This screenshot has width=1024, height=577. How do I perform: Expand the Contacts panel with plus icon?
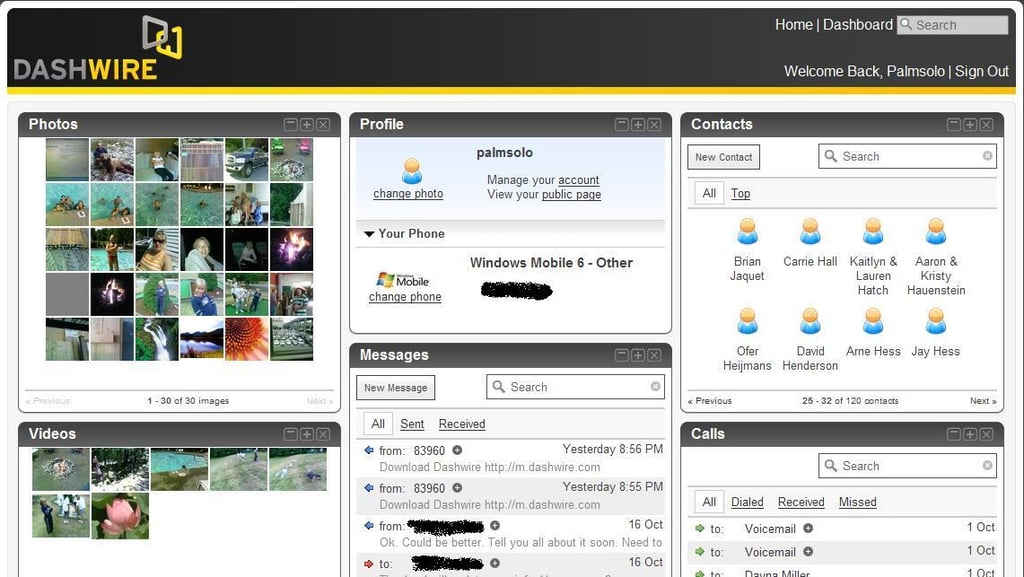pyautogui.click(x=970, y=124)
